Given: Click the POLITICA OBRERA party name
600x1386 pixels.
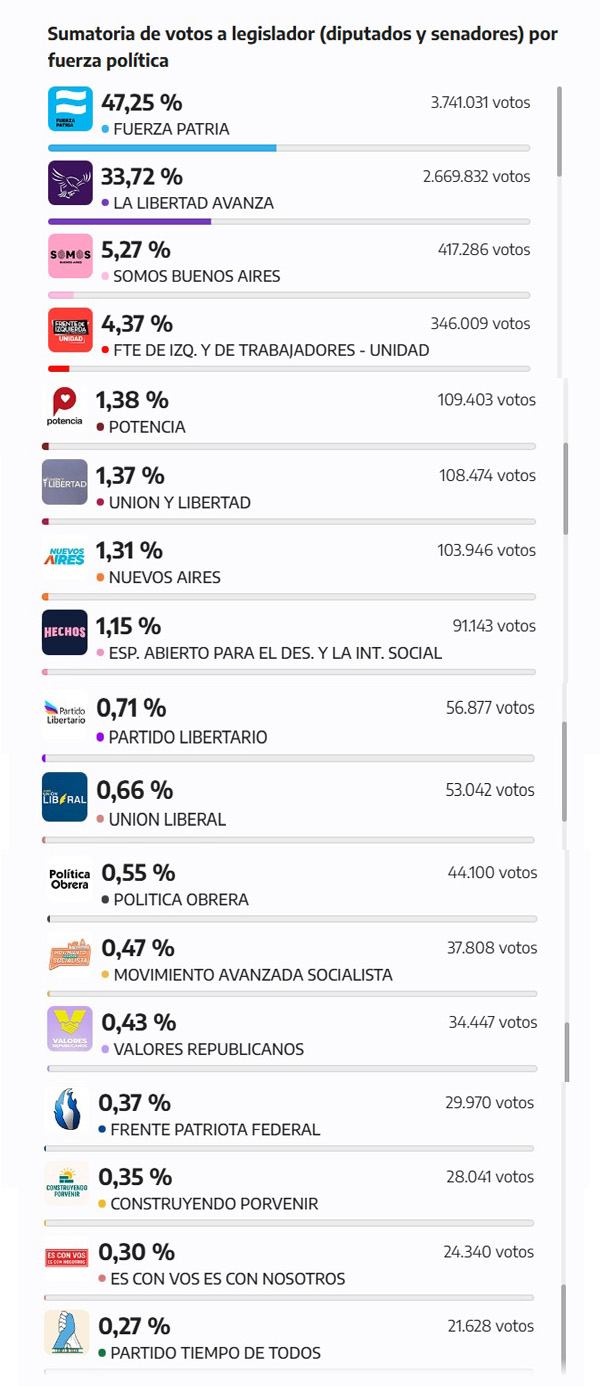Looking at the screenshot, I should tap(181, 900).
